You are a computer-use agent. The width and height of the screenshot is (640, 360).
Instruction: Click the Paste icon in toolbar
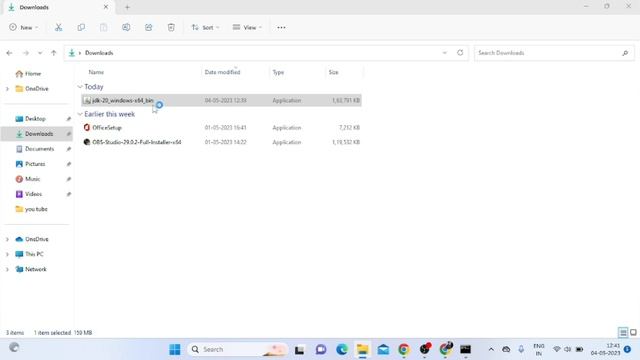click(103, 27)
